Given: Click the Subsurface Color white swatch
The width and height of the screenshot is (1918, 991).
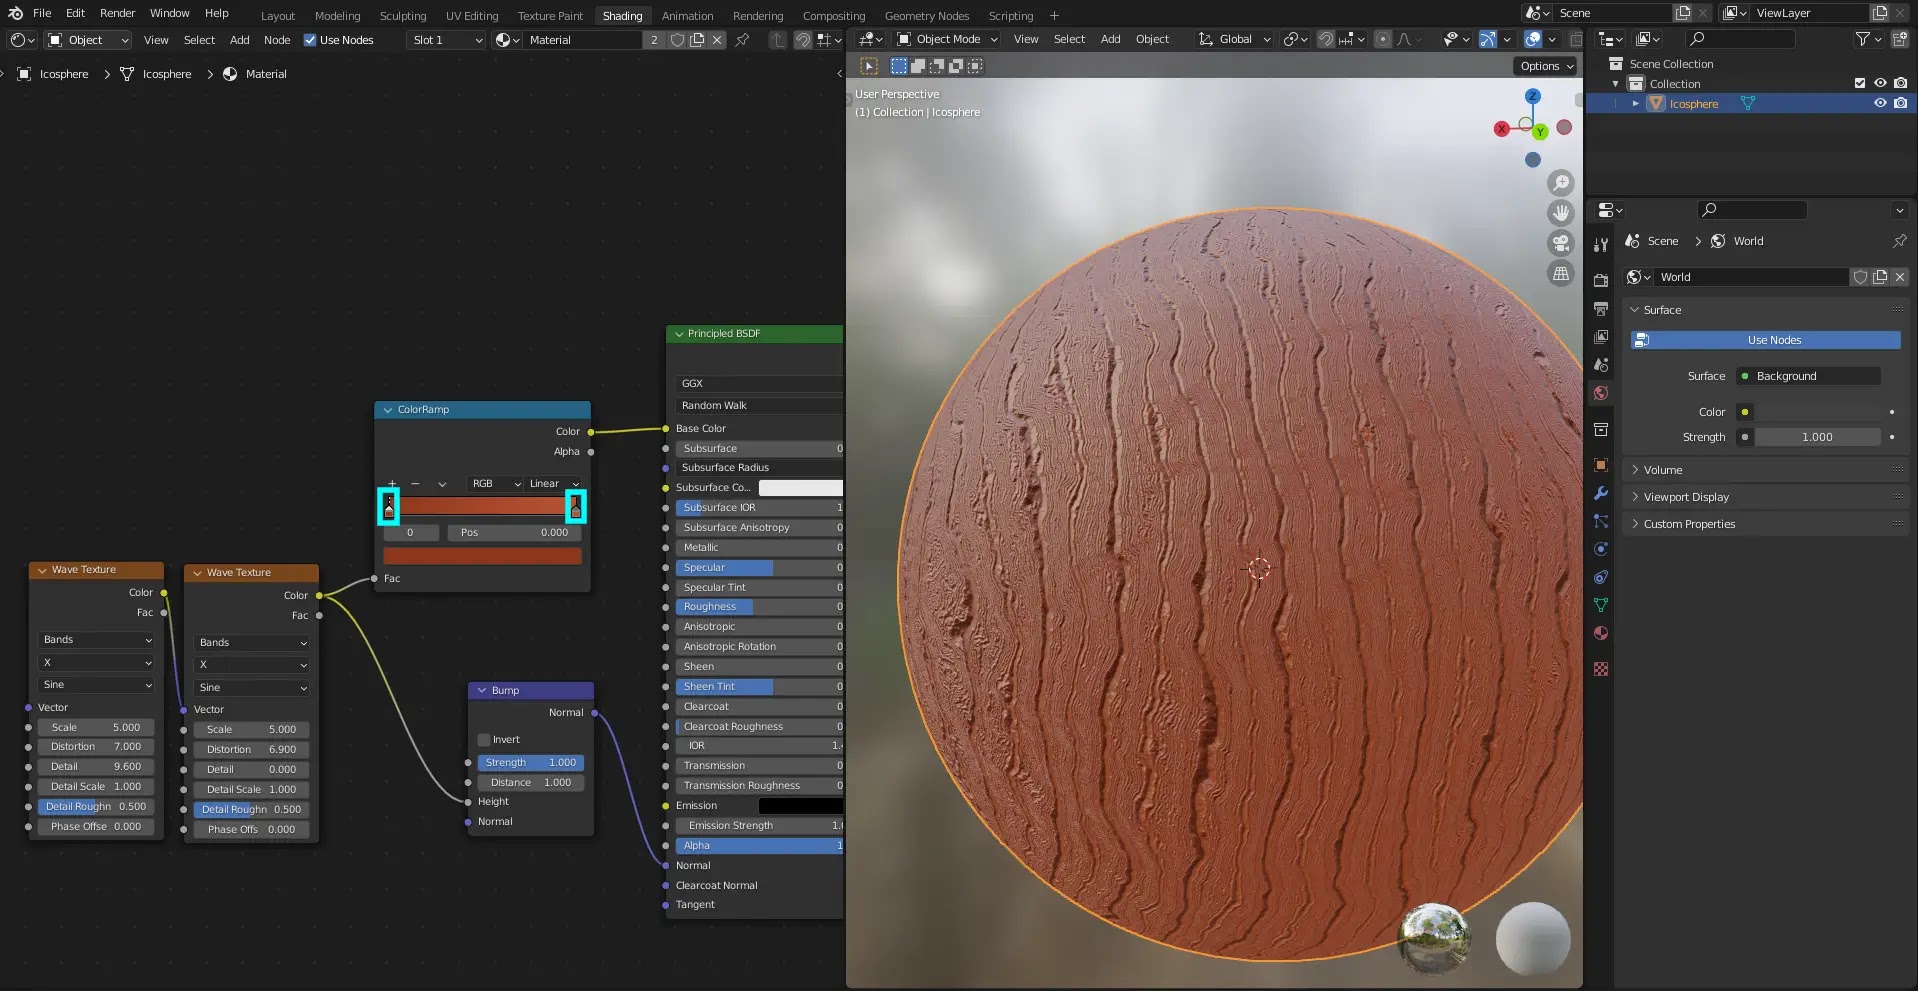Looking at the screenshot, I should point(800,488).
